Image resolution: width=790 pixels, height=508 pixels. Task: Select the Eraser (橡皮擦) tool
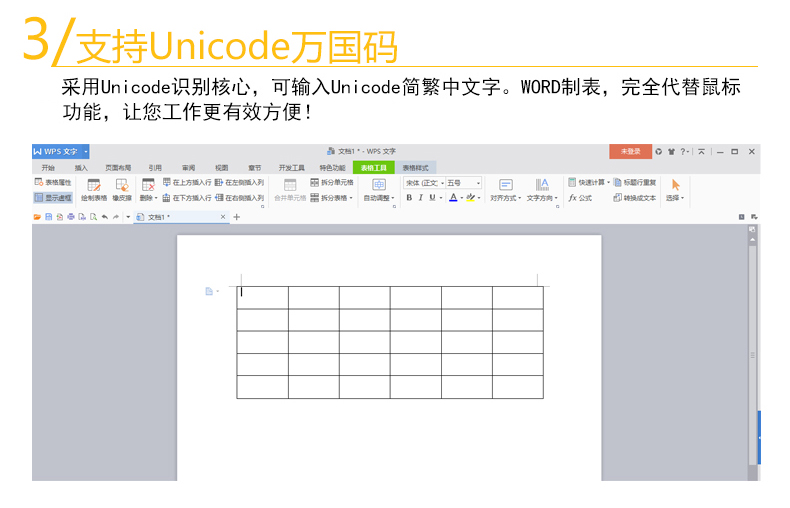122,188
